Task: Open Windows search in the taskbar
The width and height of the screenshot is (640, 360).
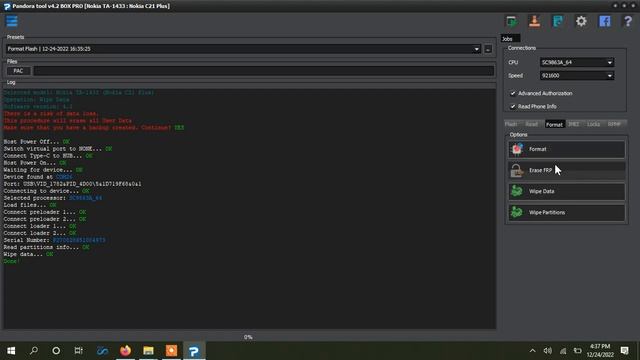Action: pyautogui.click(x=34, y=351)
